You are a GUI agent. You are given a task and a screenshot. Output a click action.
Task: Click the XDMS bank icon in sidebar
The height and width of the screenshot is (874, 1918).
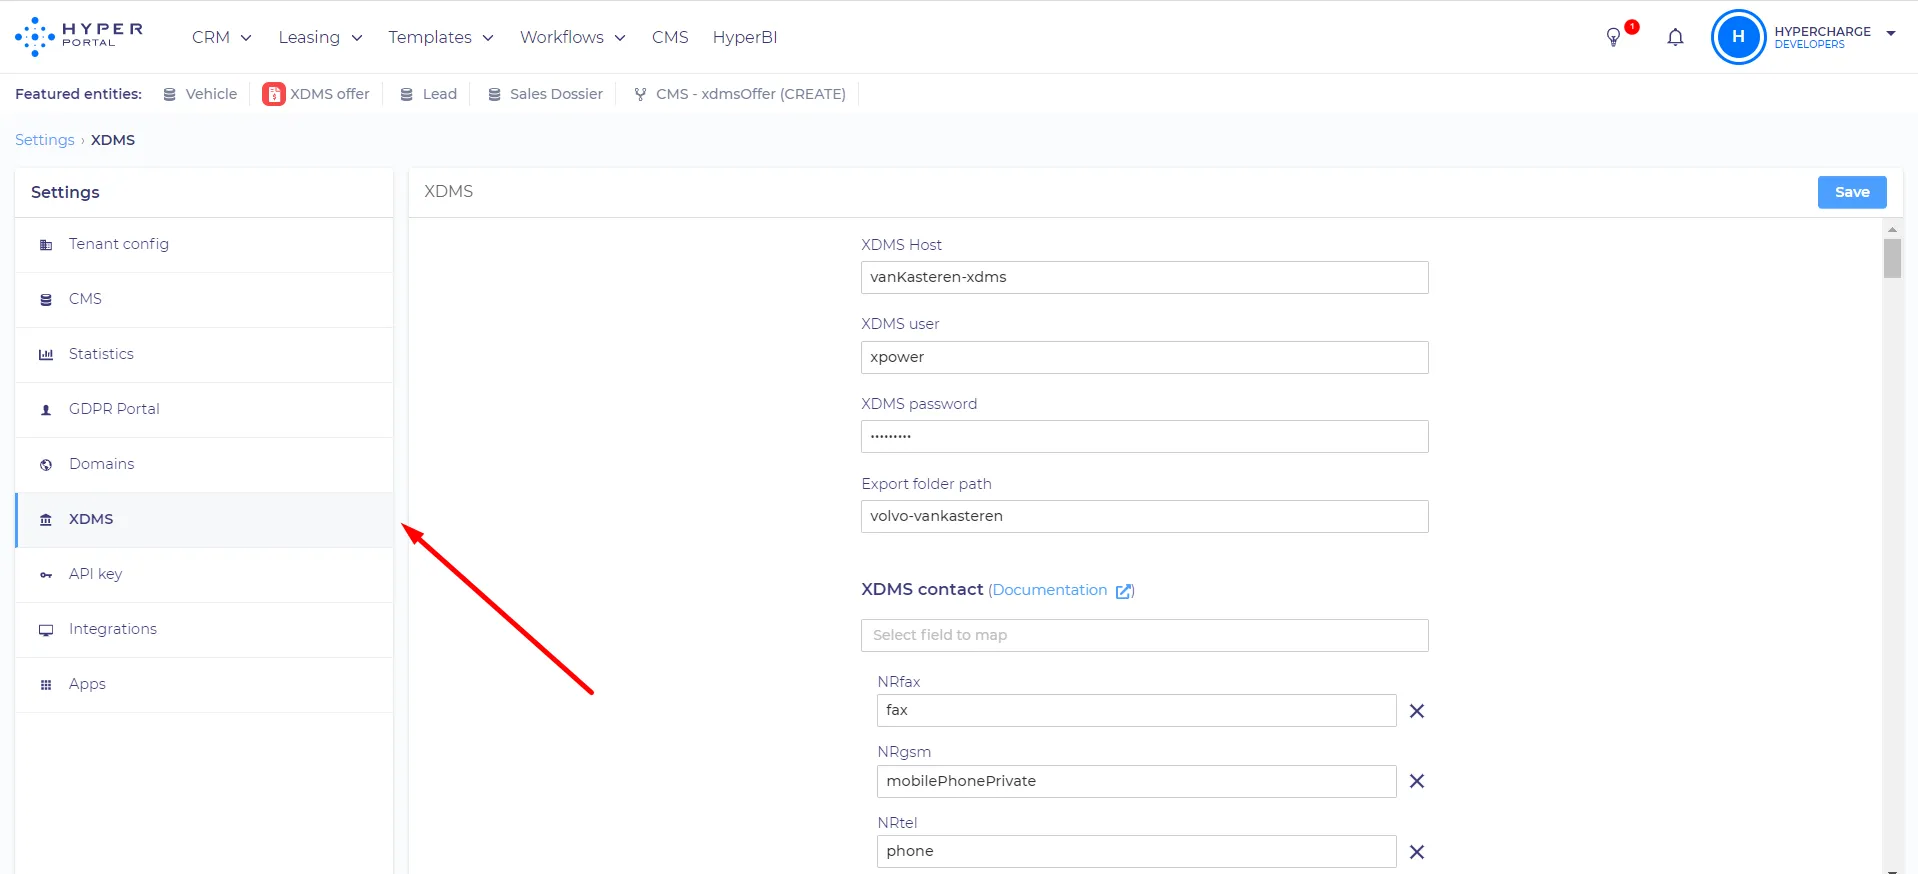coord(46,520)
